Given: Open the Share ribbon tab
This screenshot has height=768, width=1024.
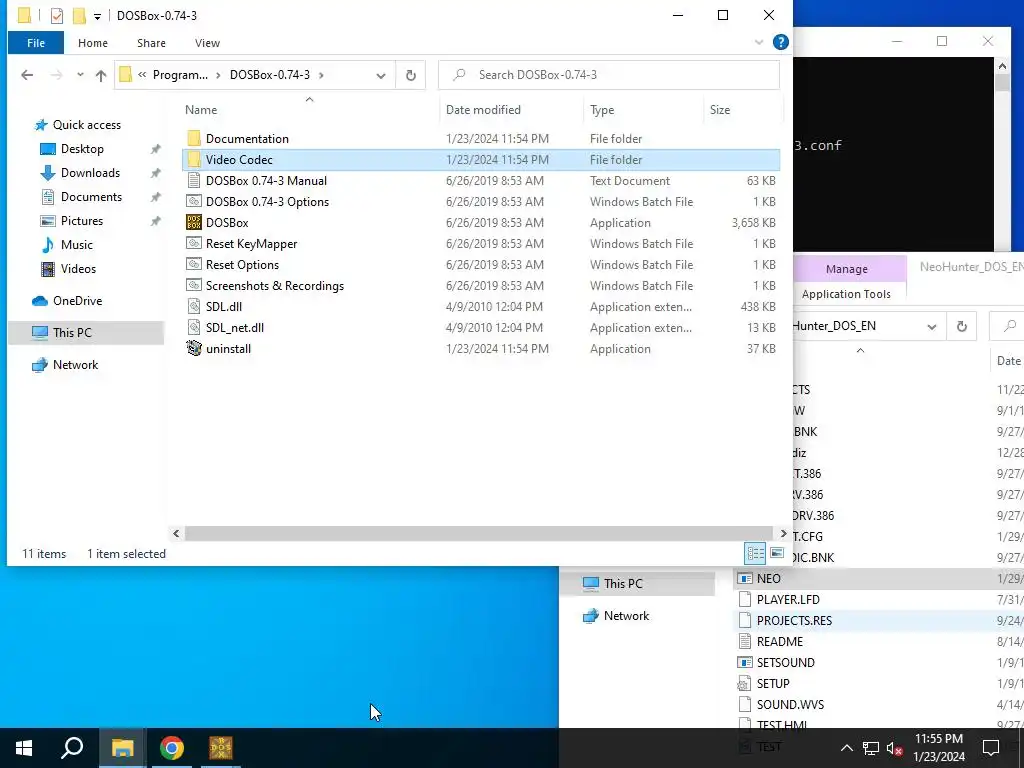Looking at the screenshot, I should point(151,43).
